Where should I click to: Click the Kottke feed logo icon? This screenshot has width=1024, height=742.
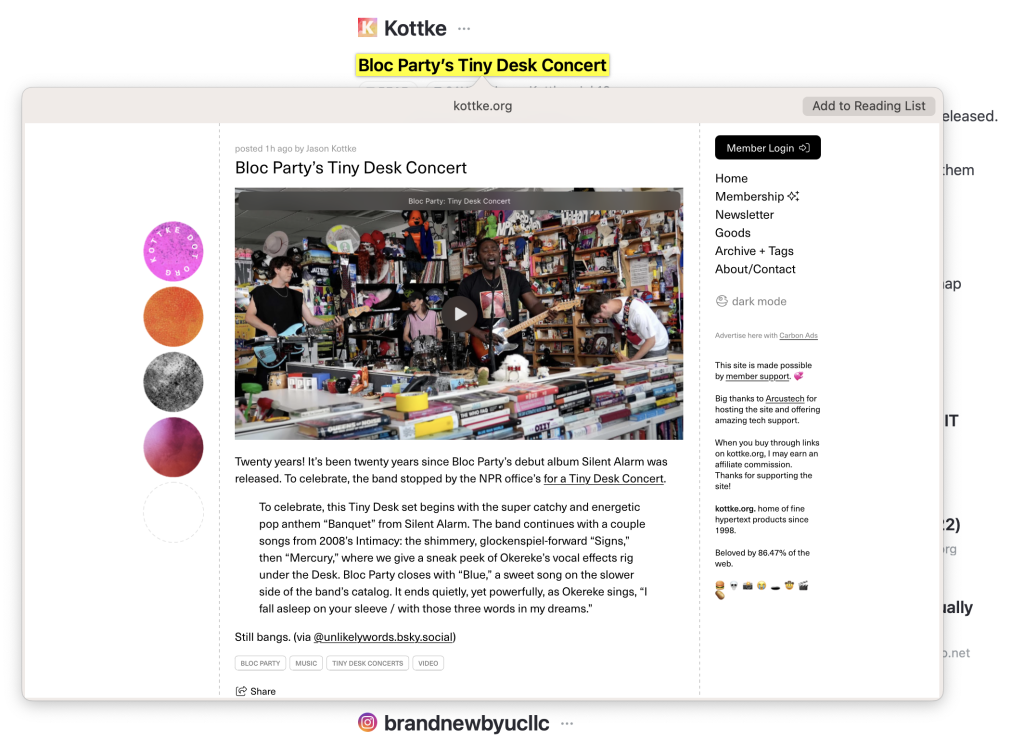tap(367, 27)
